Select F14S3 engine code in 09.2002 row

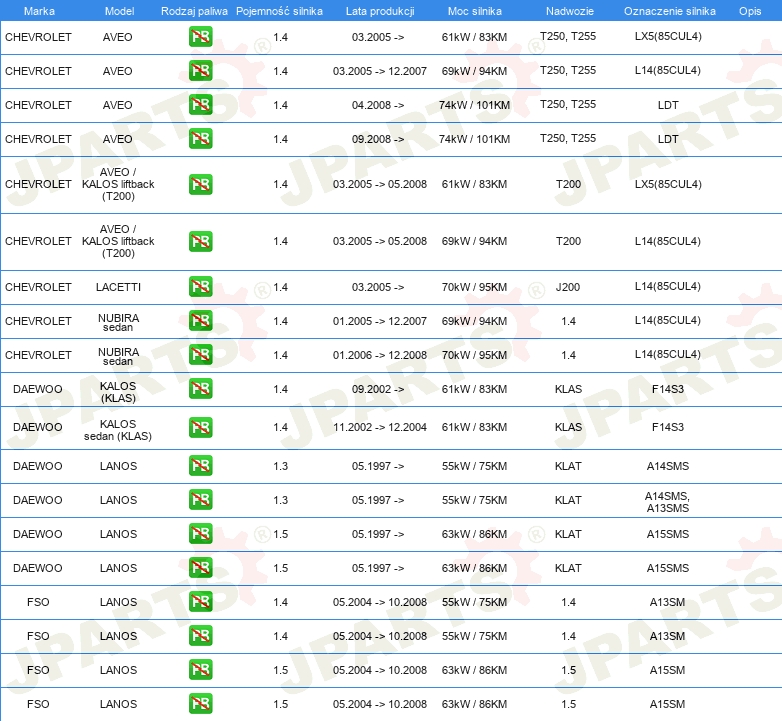coord(668,389)
